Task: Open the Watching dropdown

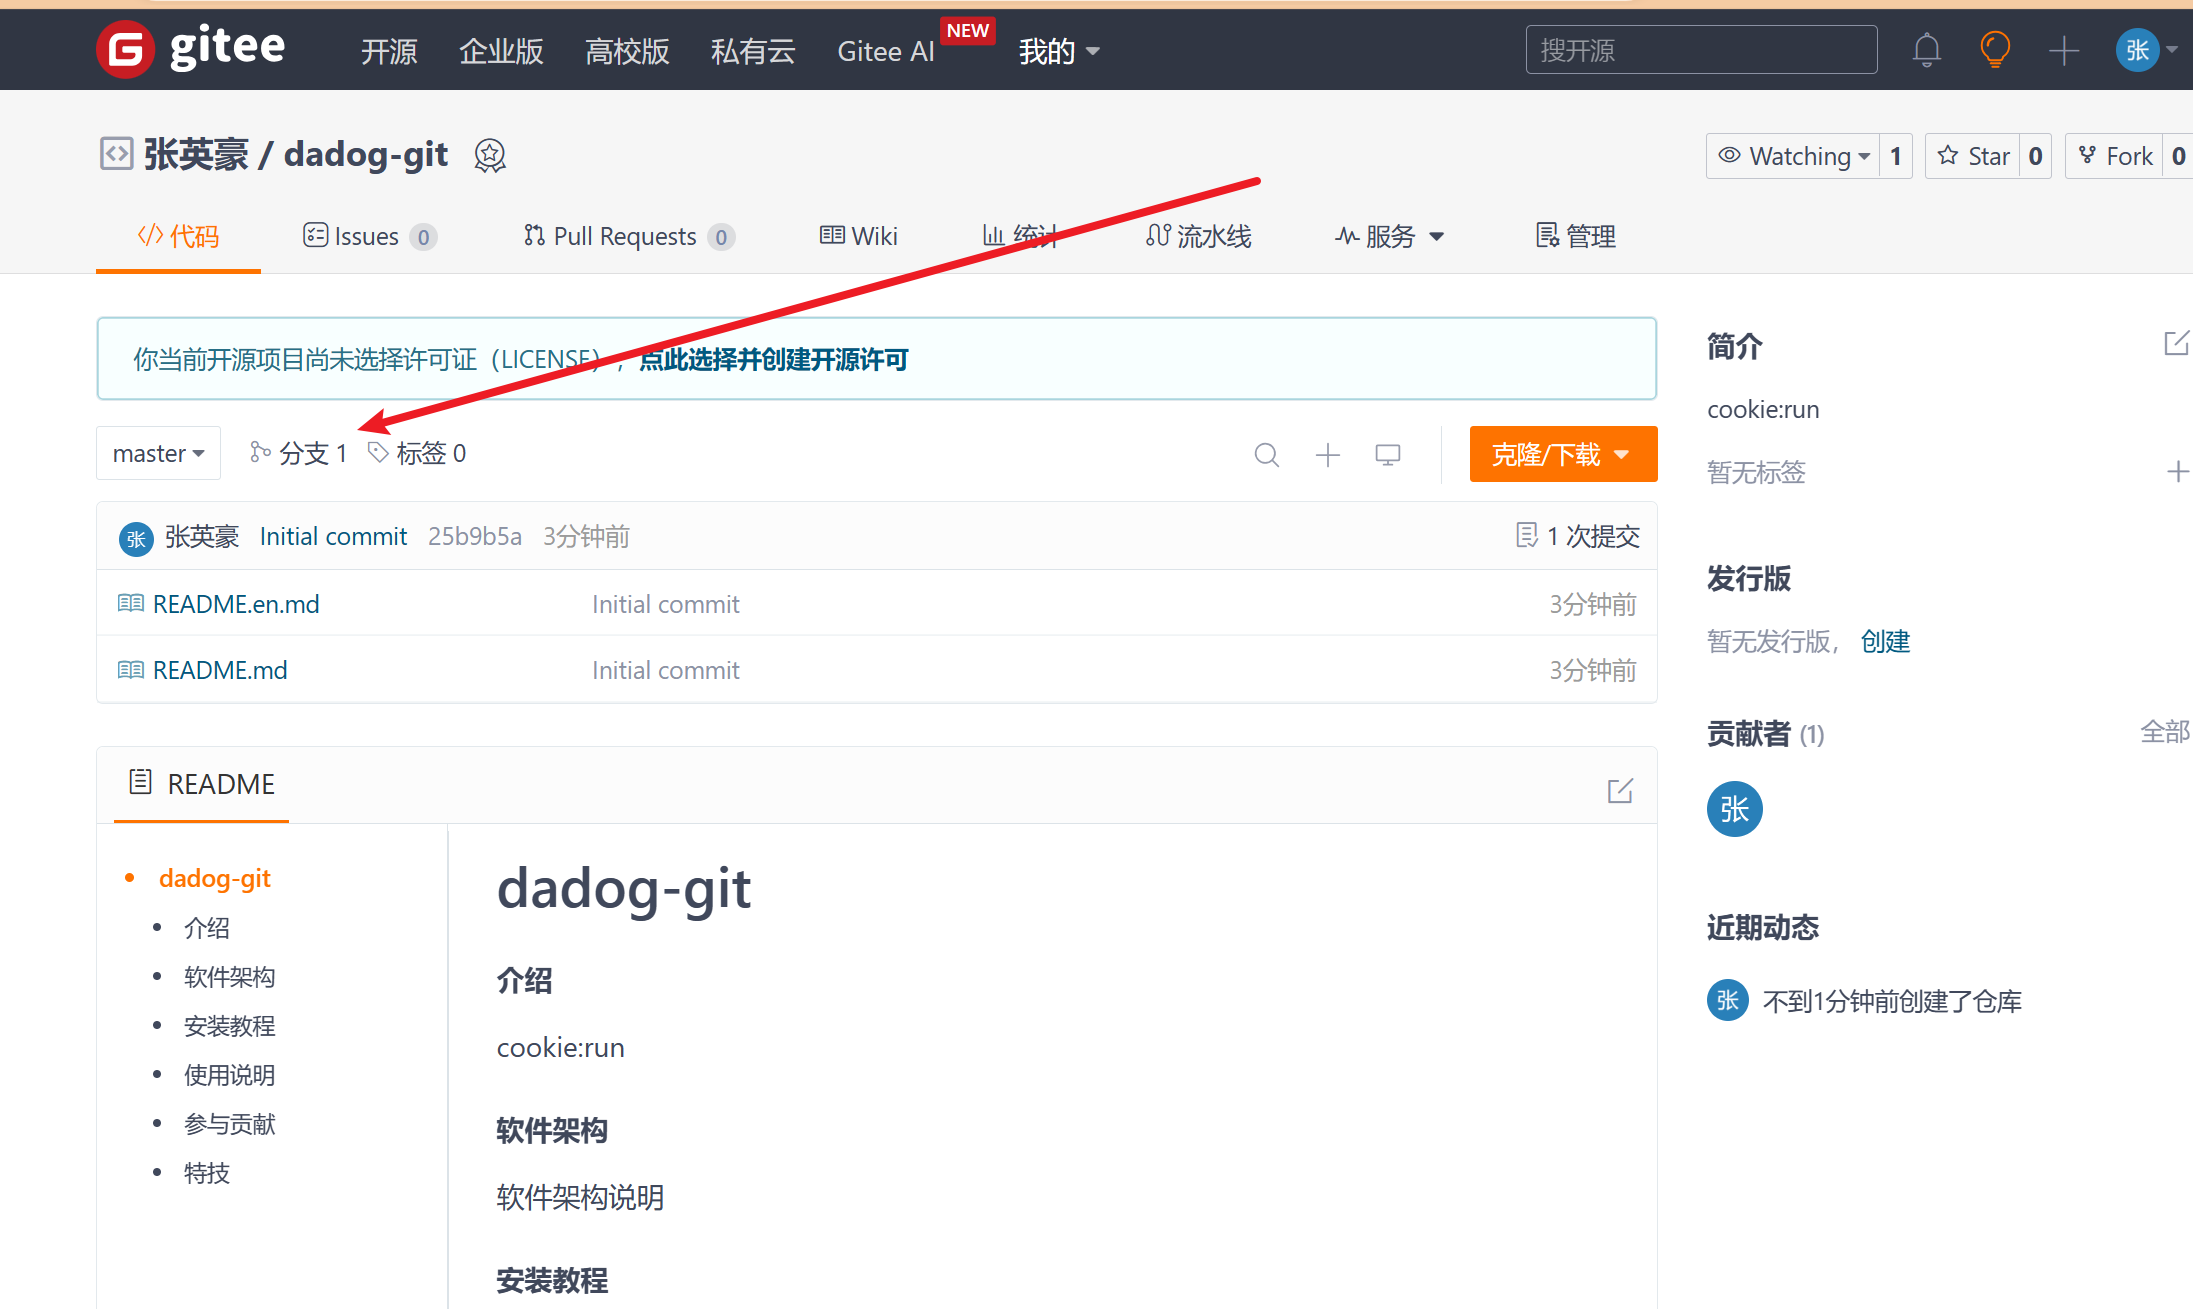Action: click(1794, 156)
